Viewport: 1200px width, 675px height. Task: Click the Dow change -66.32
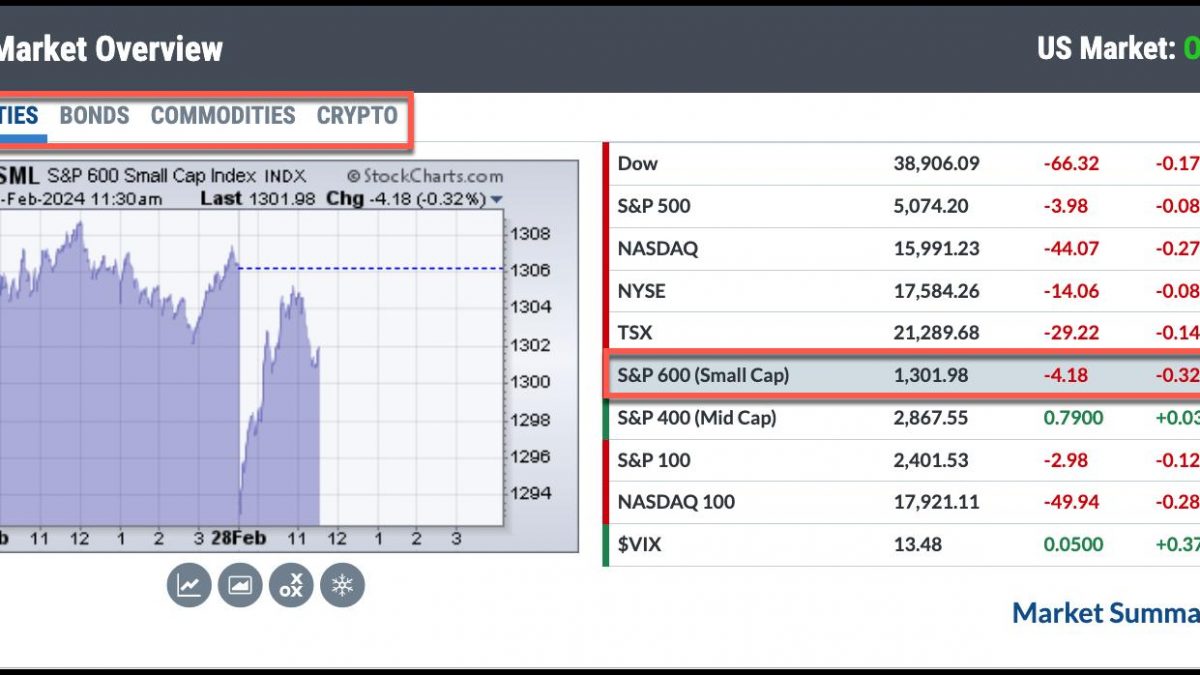1071,164
